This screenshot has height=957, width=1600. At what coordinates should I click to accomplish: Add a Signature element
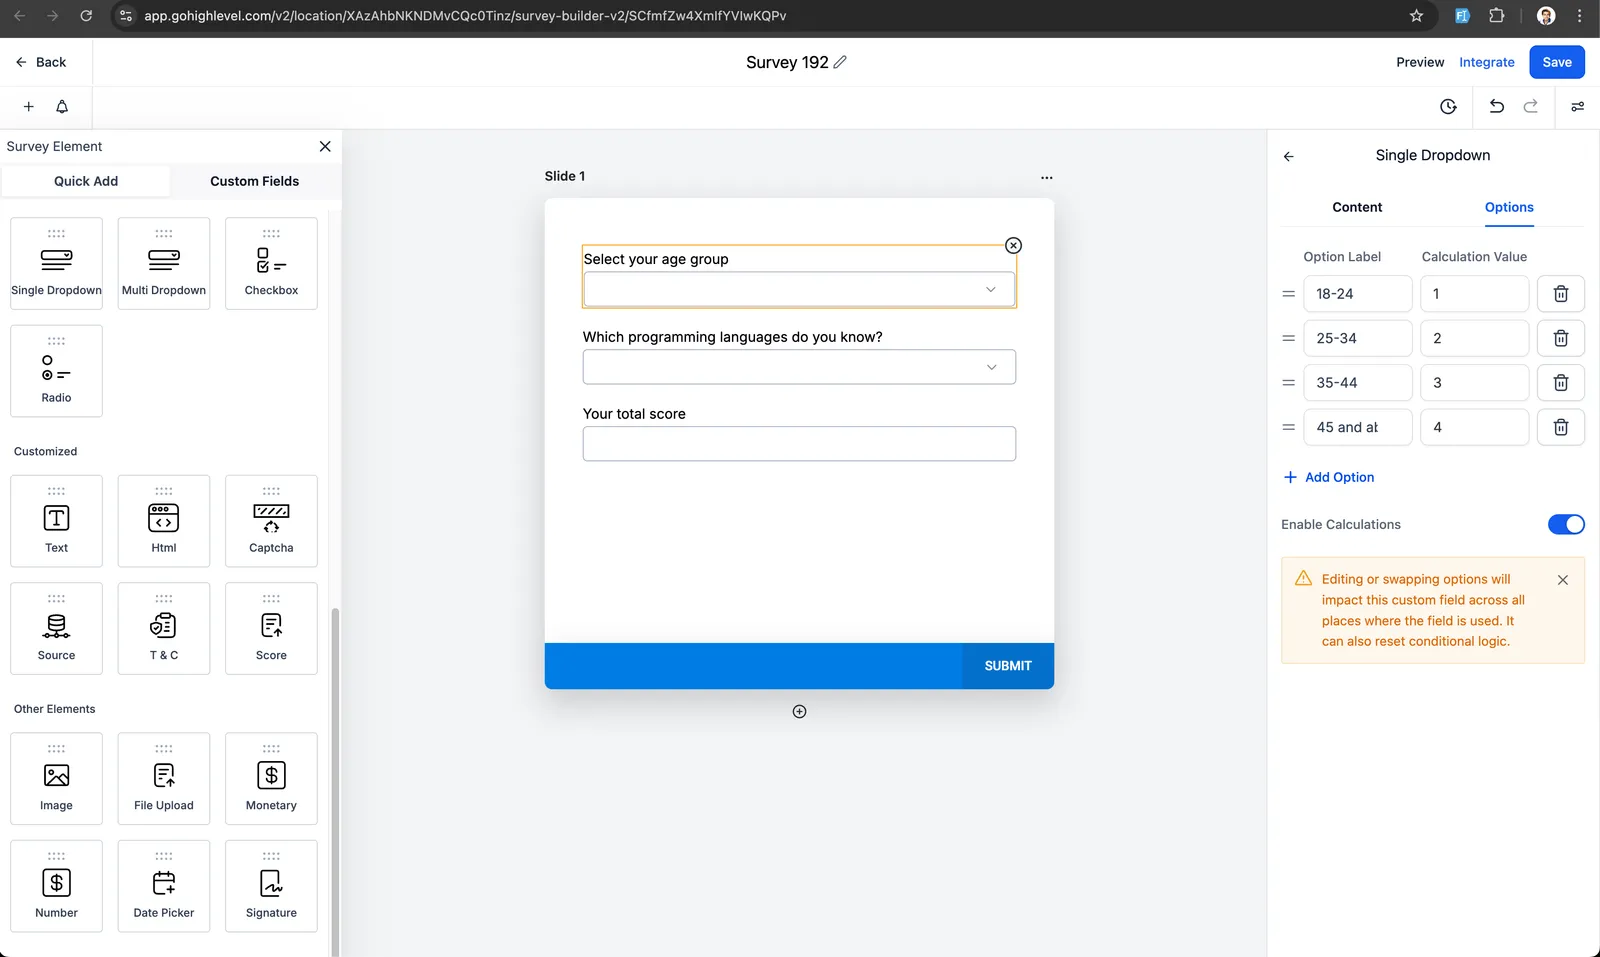[x=271, y=886]
